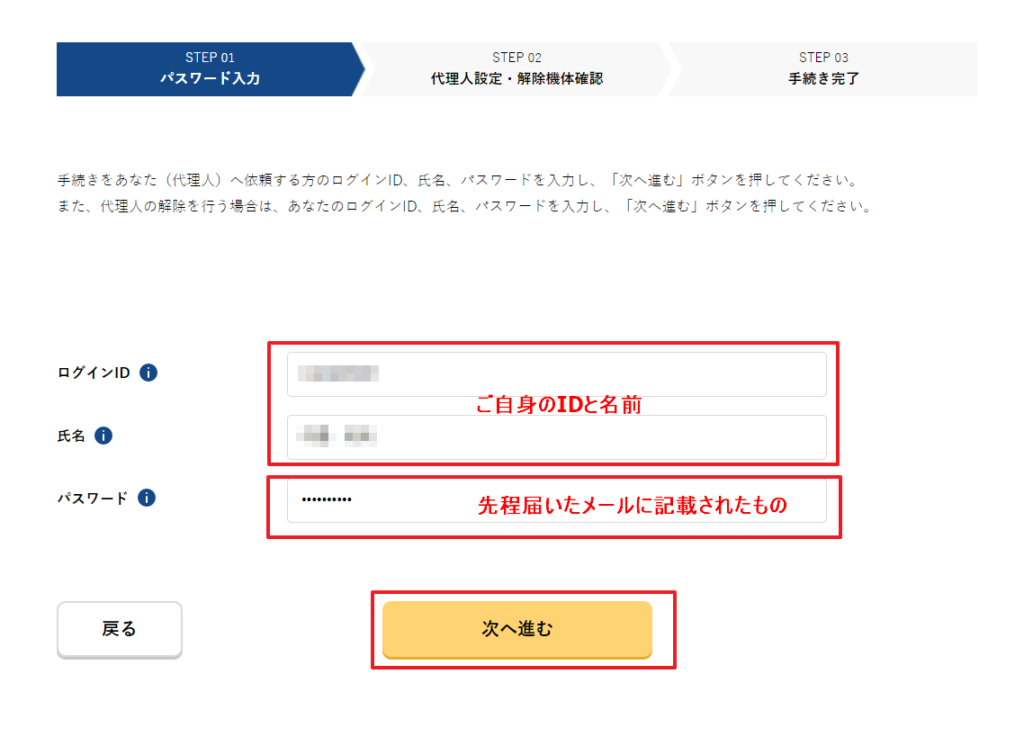1024x737 pixels.
Task: Click the masked password dots
Action: pos(326,500)
